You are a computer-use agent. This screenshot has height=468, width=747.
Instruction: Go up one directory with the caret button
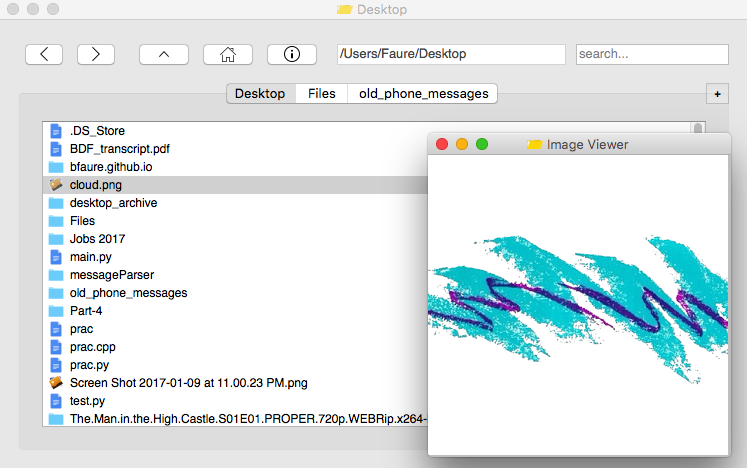pyautogui.click(x=164, y=54)
